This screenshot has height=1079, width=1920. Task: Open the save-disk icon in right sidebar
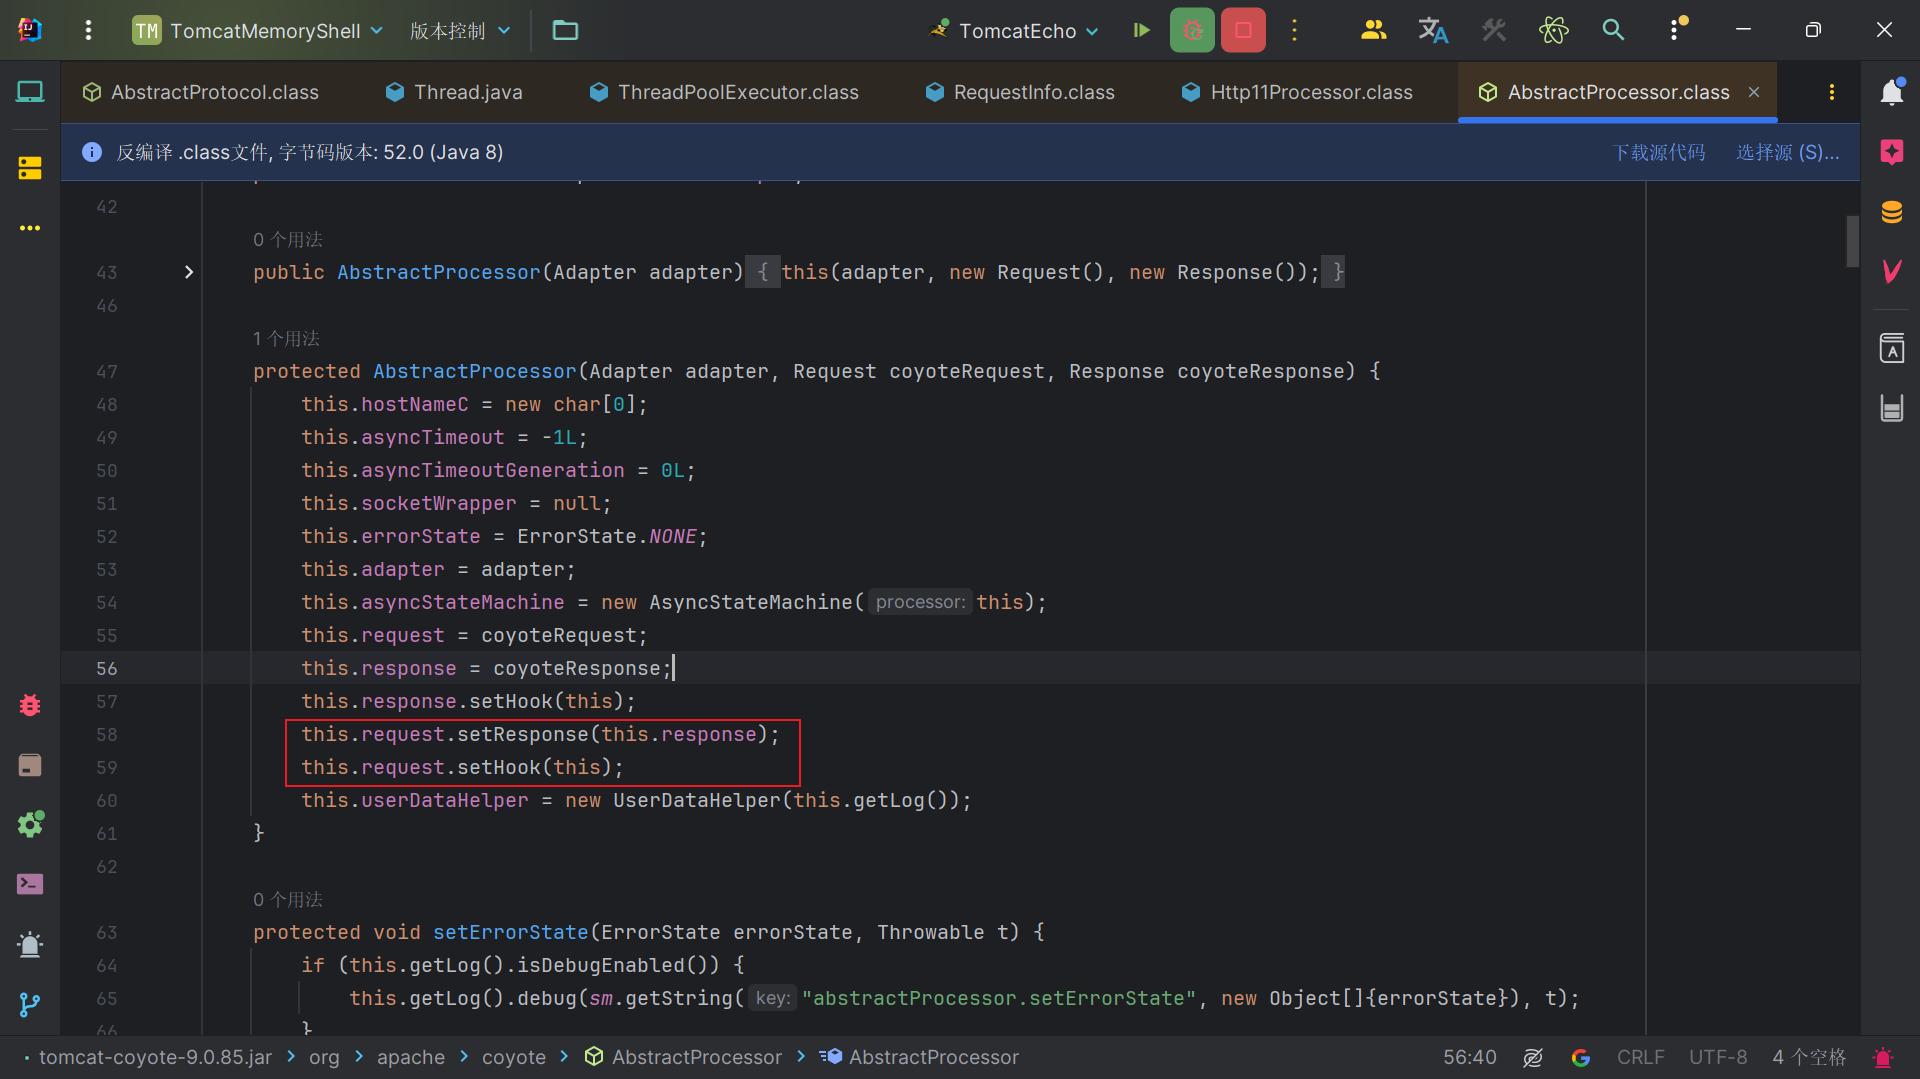click(x=1891, y=408)
